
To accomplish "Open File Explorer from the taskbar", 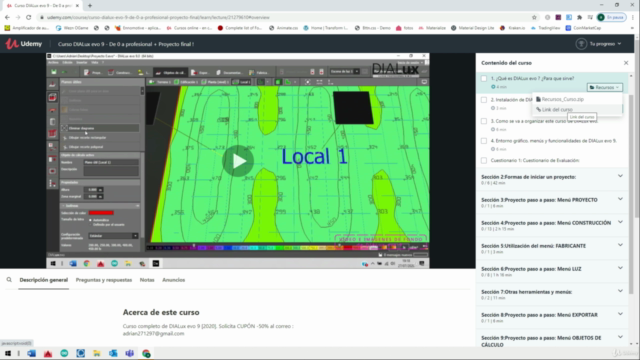I will click(97, 353).
